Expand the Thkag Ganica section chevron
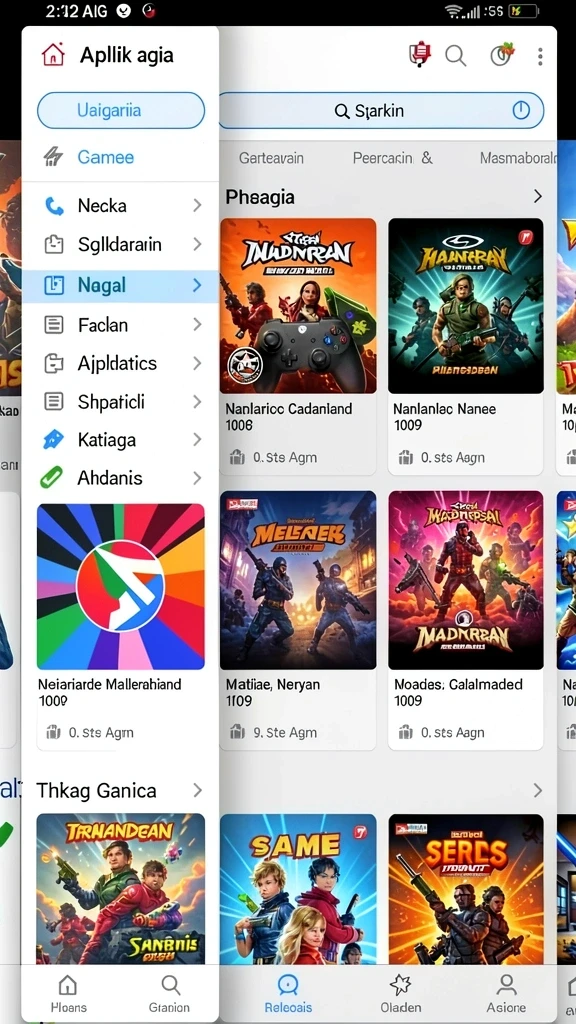The width and height of the screenshot is (576, 1024). point(197,790)
